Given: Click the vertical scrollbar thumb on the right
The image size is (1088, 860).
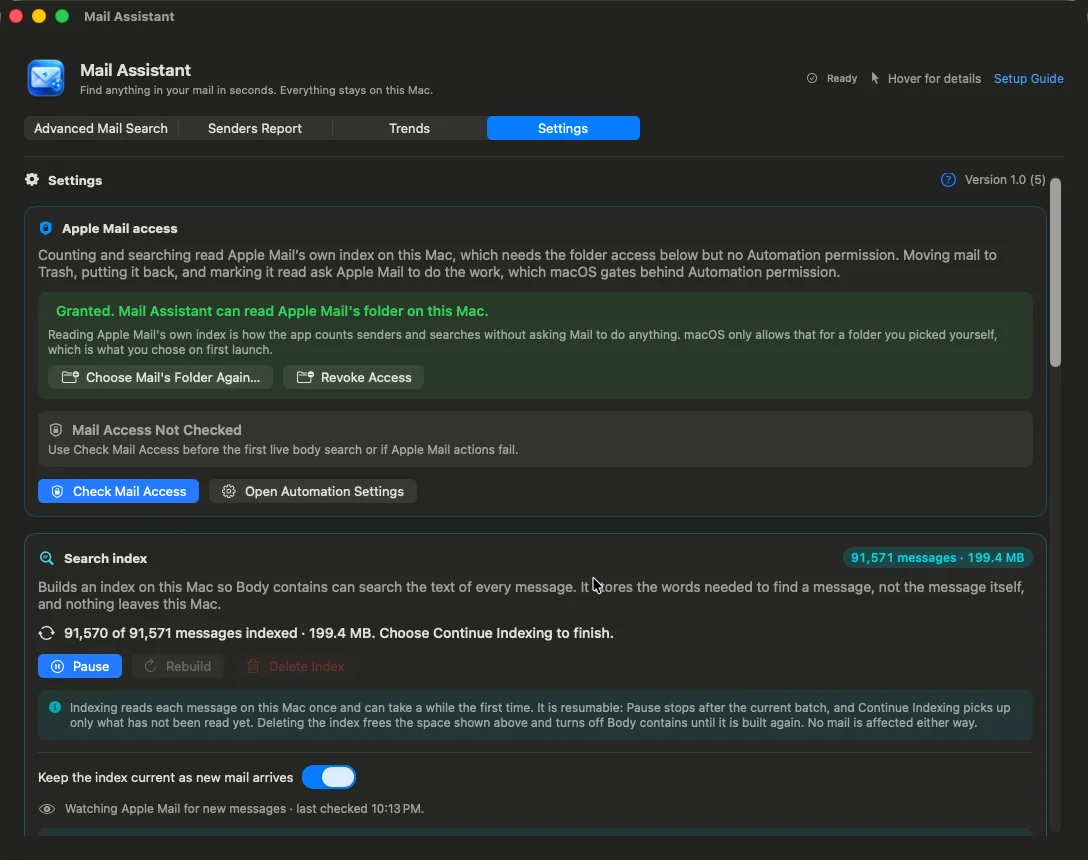Looking at the screenshot, I should click(x=1055, y=272).
